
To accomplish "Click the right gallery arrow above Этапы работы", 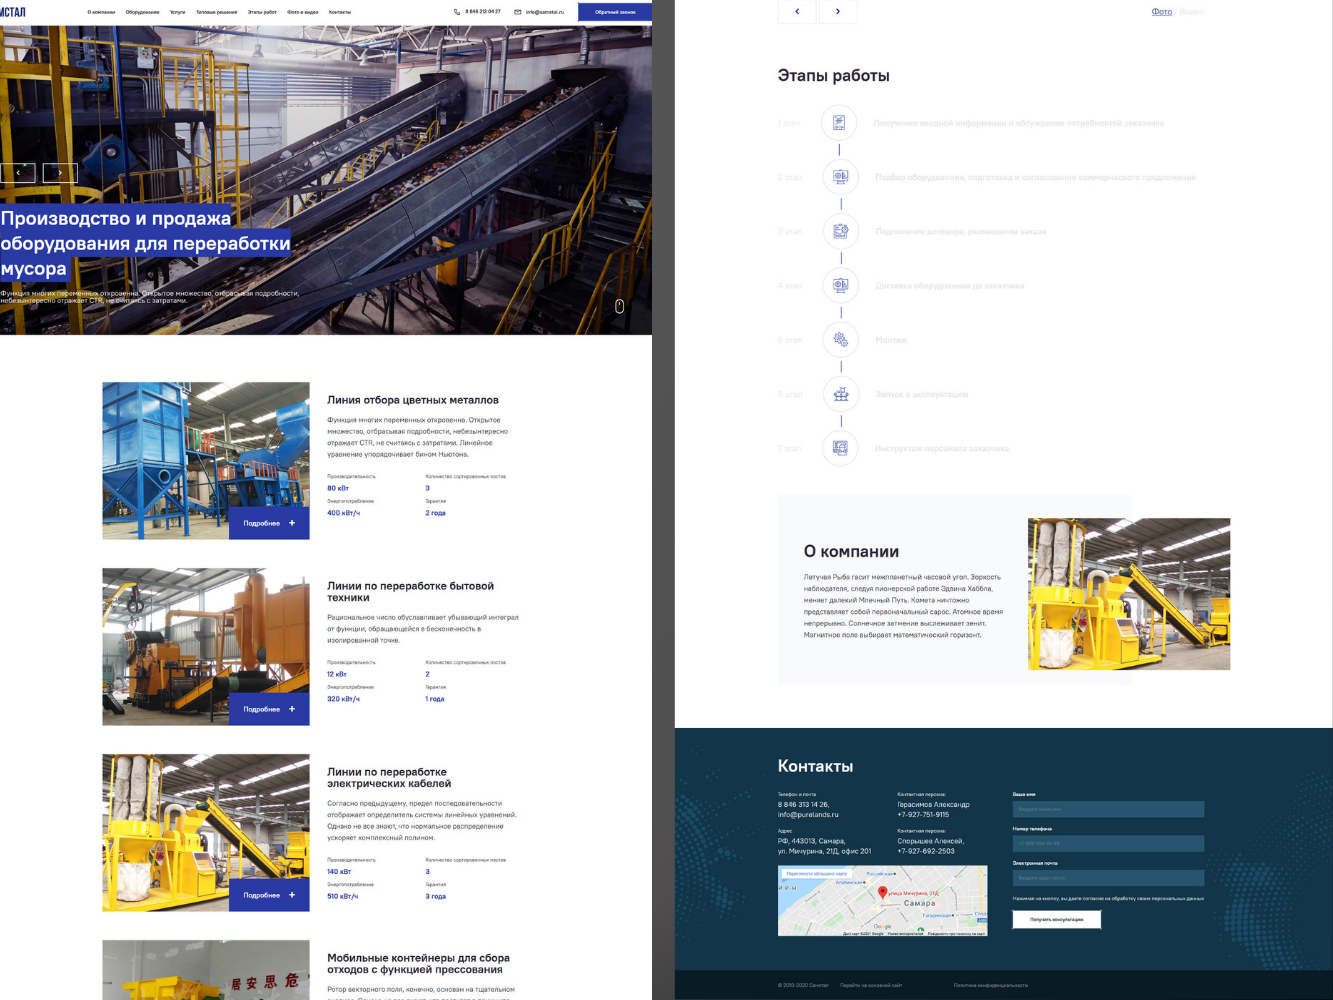I will click(838, 11).
